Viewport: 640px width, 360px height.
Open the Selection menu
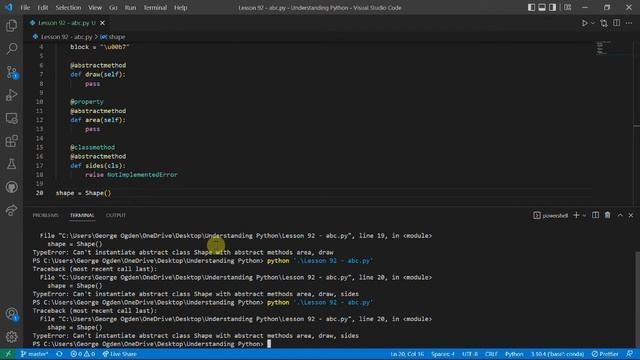click(68, 7)
